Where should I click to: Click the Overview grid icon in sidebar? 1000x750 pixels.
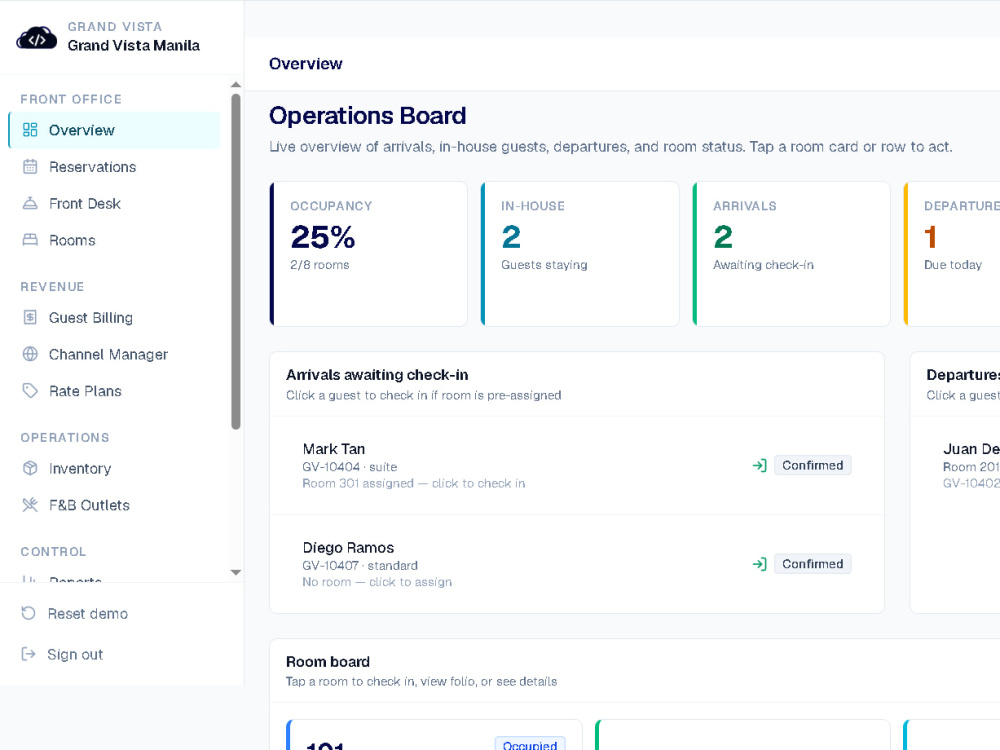pos(30,130)
